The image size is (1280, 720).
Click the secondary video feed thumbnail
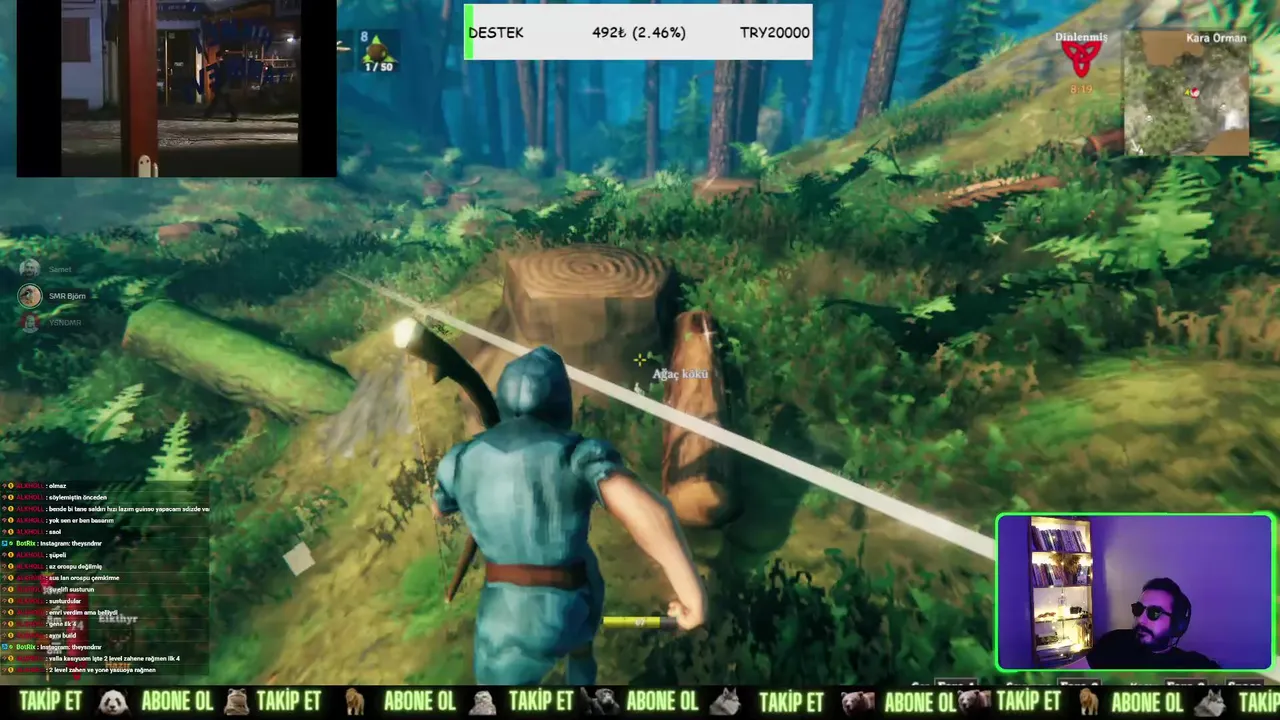point(176,88)
